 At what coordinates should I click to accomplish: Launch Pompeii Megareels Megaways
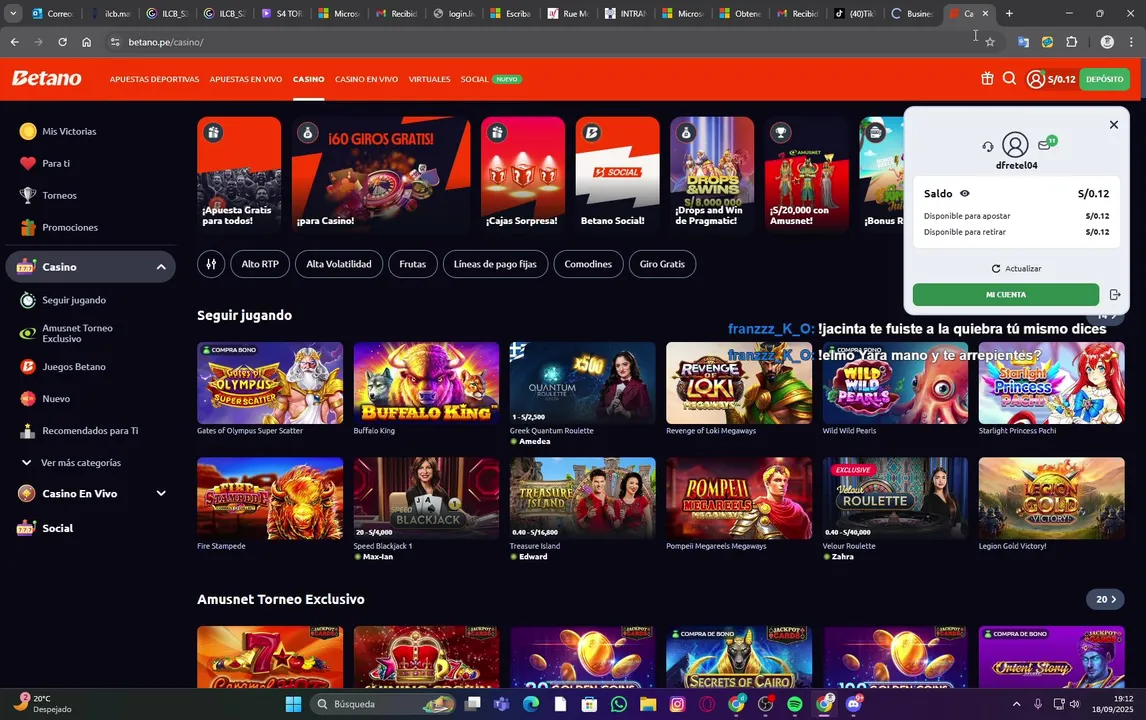point(739,499)
